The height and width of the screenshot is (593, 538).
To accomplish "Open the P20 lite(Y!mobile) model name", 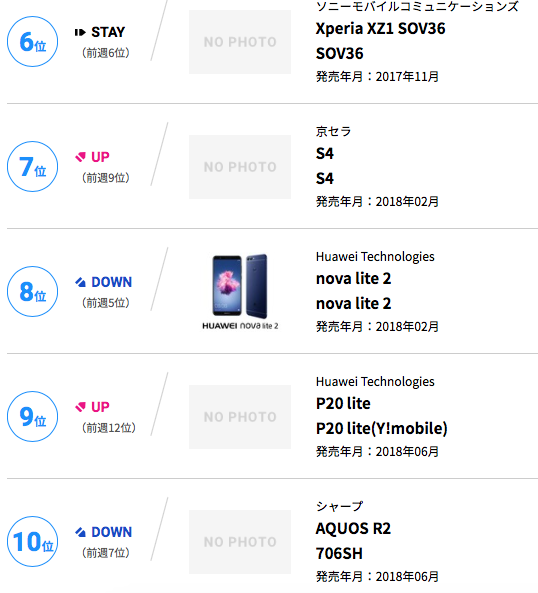I will pyautogui.click(x=381, y=428).
